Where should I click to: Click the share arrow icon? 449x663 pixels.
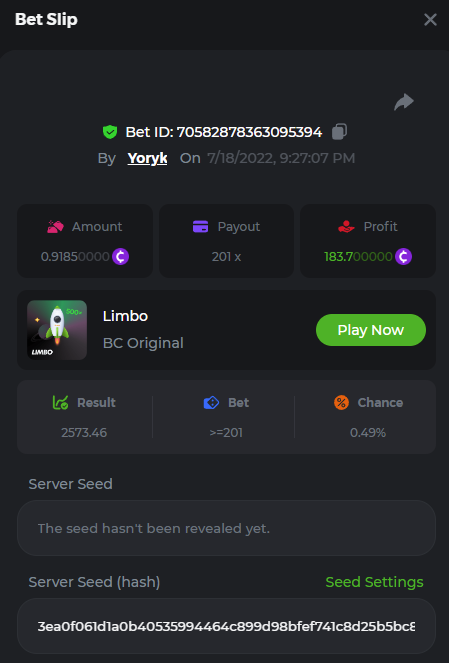coord(404,102)
